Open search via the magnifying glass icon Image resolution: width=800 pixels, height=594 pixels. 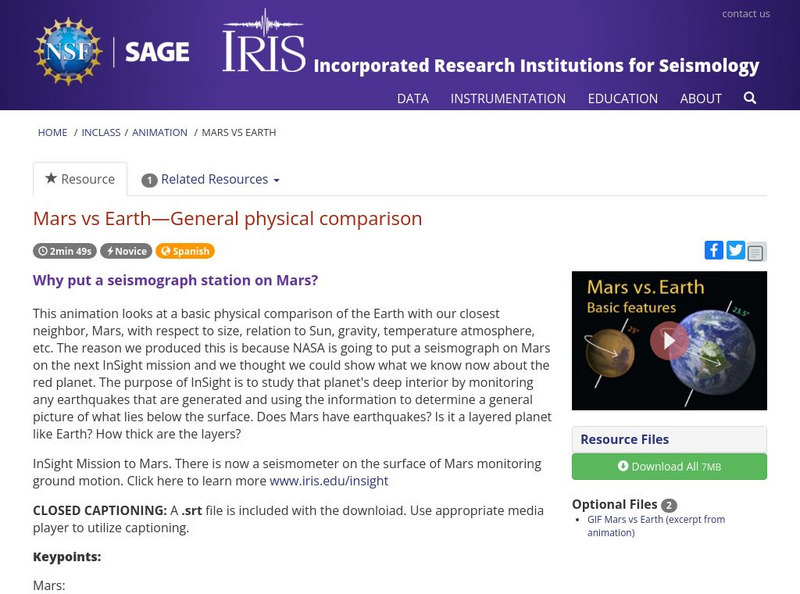pos(747,99)
